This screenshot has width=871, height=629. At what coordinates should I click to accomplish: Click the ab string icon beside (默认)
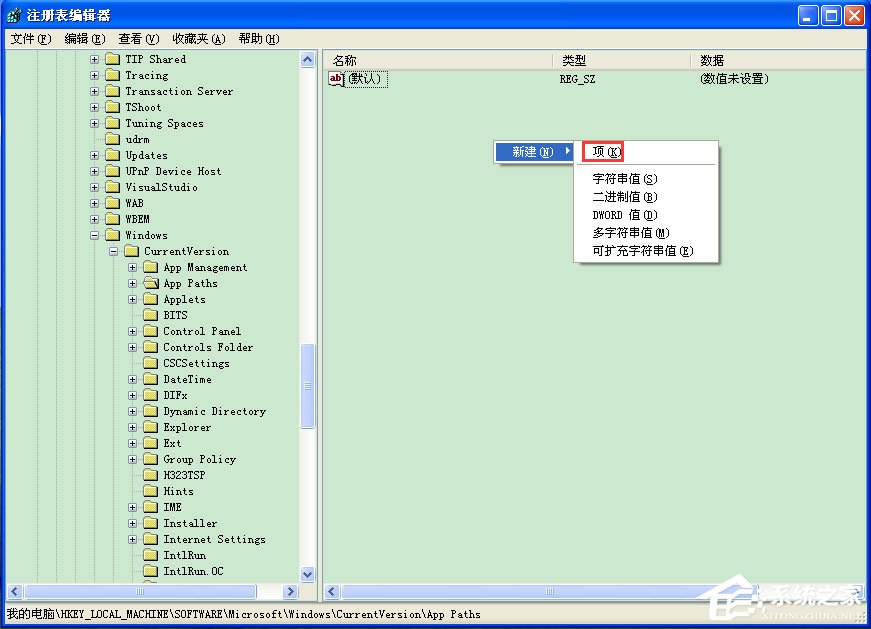(338, 79)
